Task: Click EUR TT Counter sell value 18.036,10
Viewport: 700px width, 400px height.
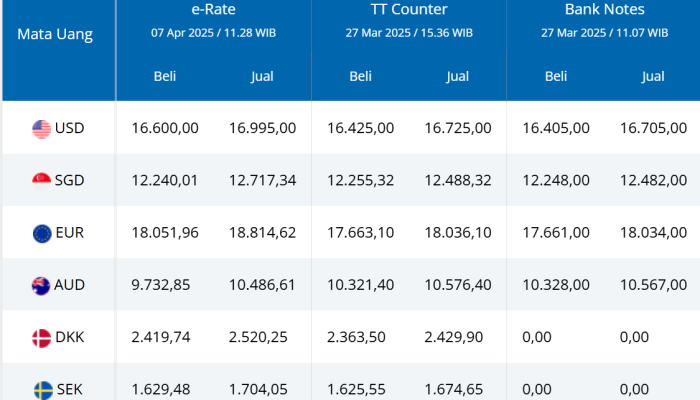Action: (457, 233)
